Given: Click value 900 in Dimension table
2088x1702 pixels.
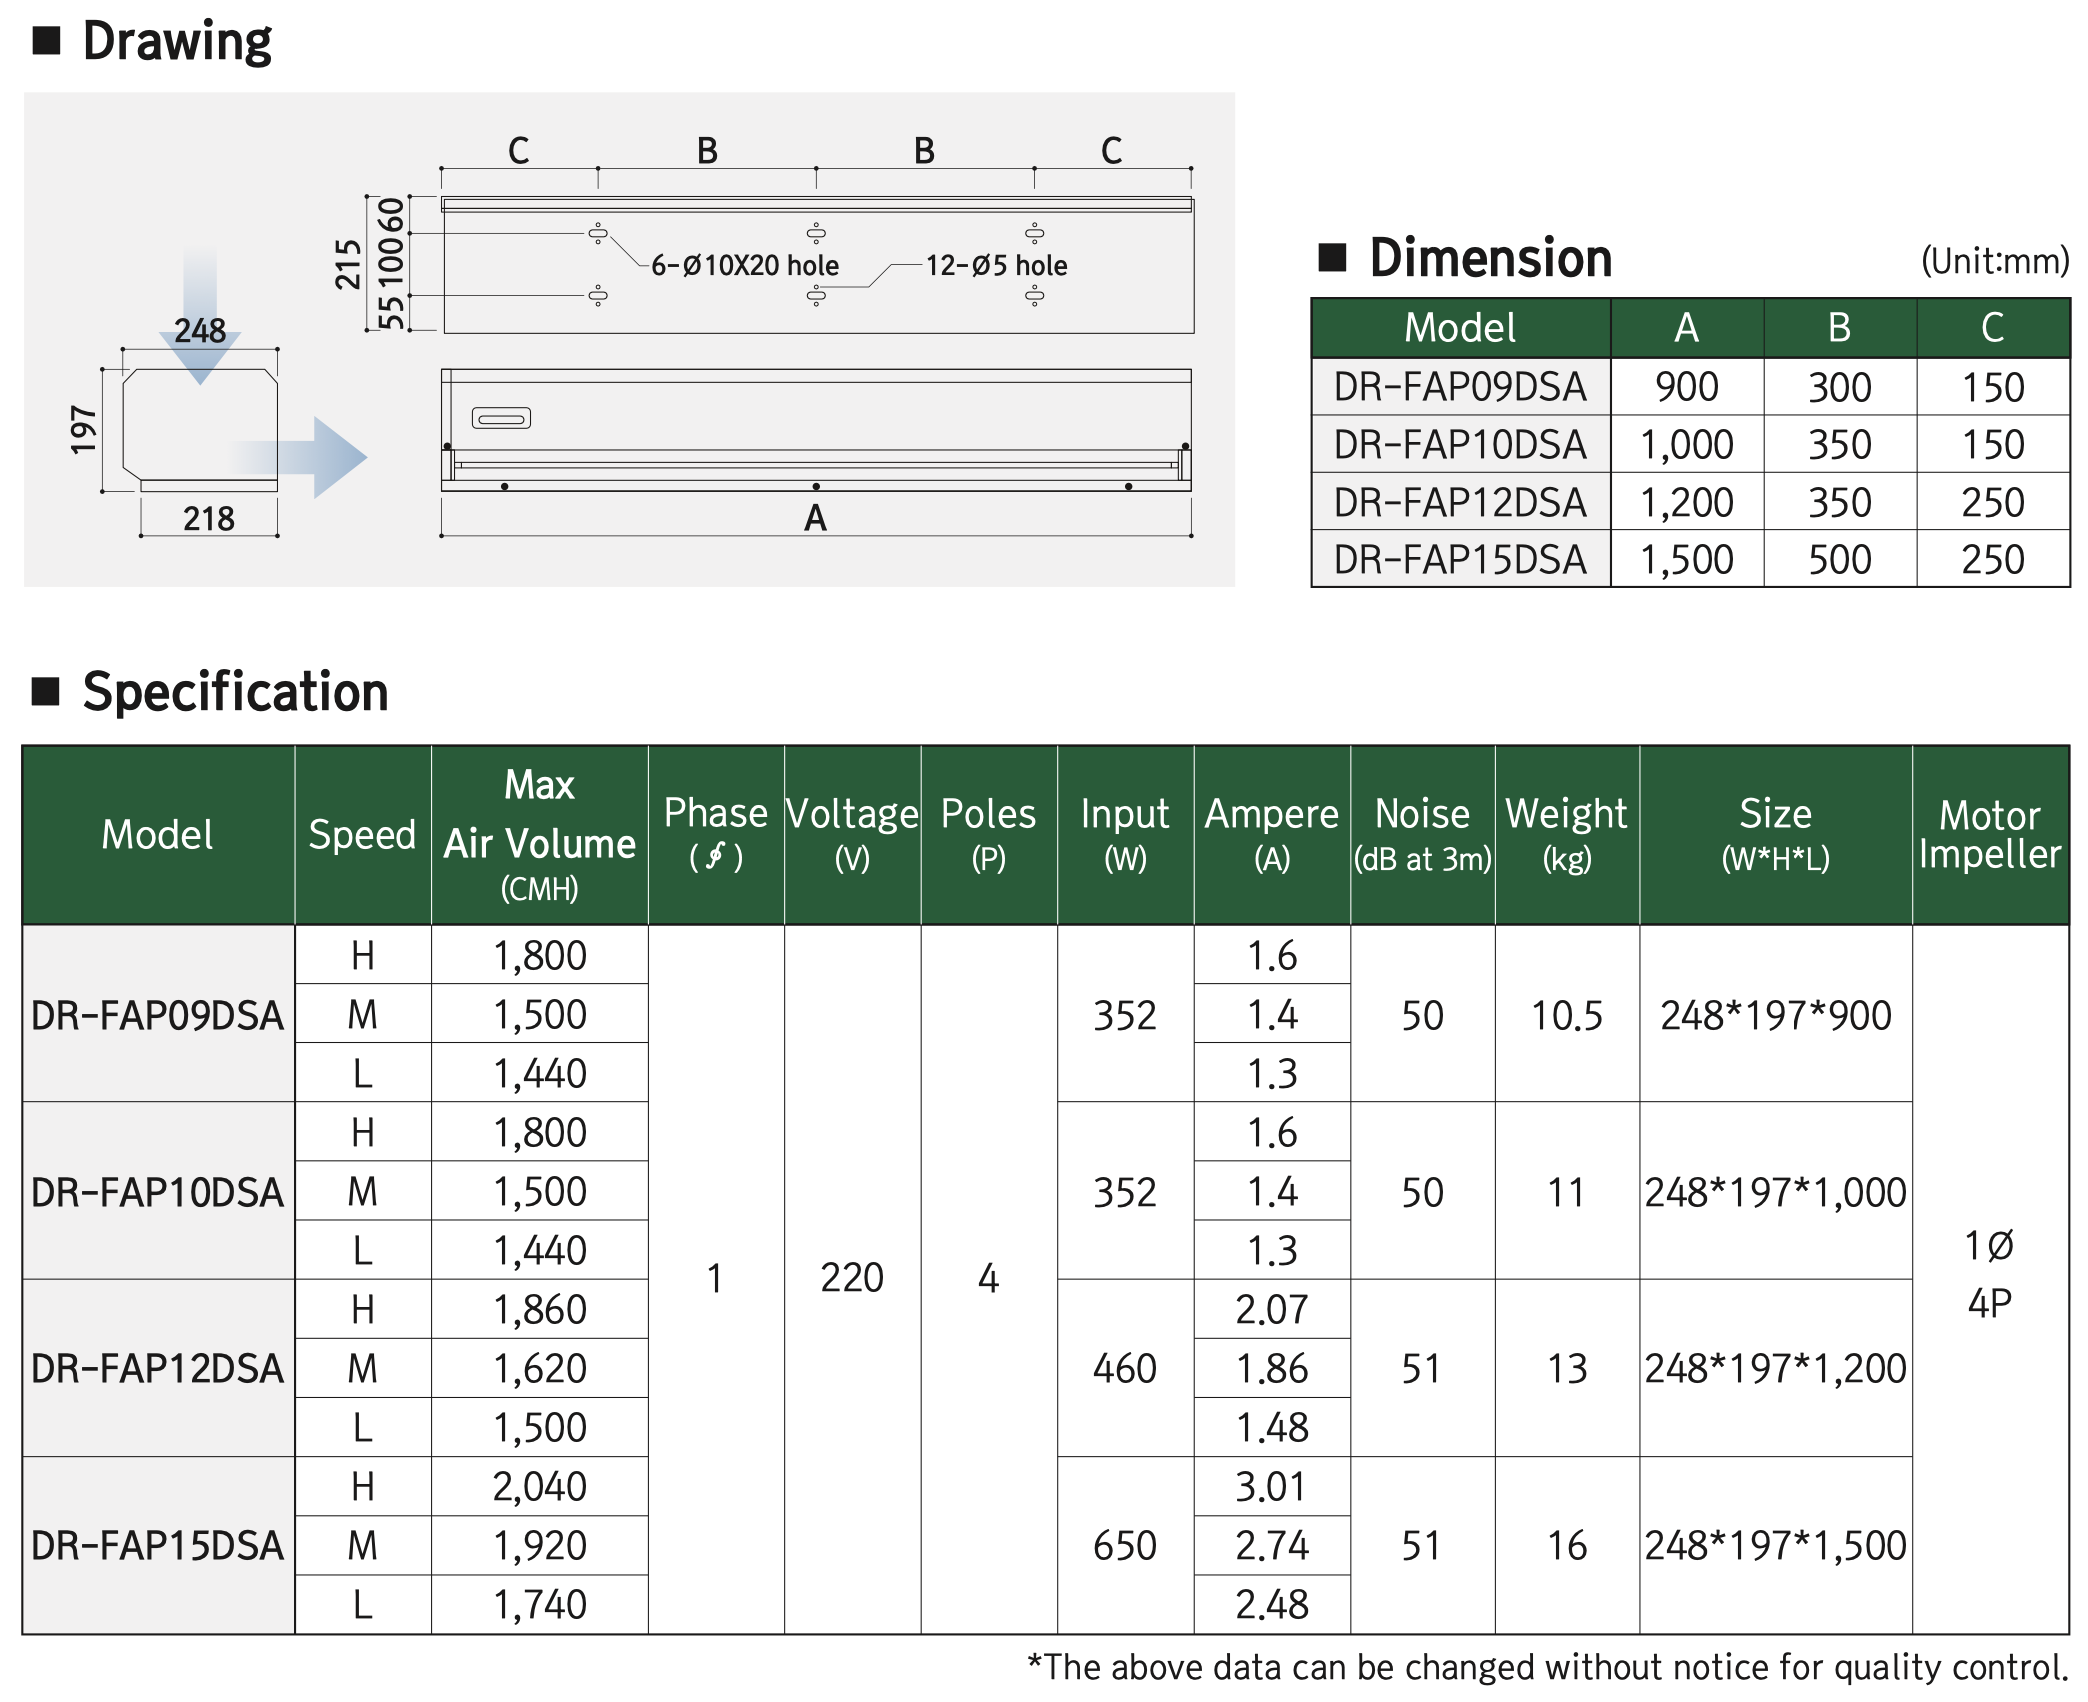Looking at the screenshot, I should (1687, 387).
